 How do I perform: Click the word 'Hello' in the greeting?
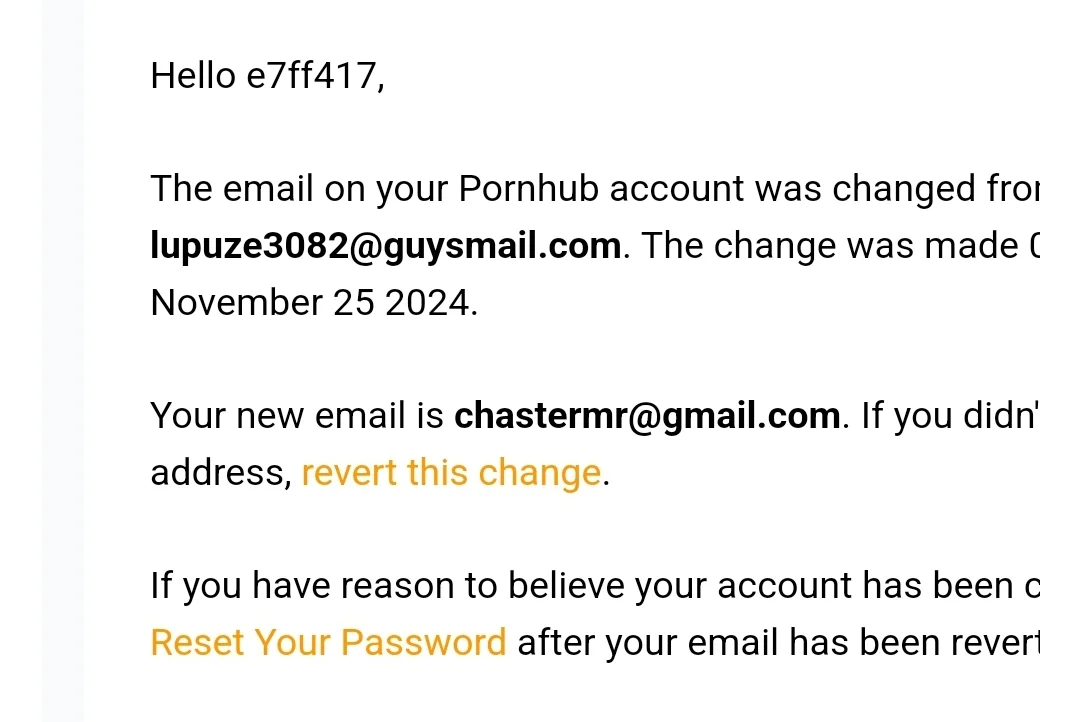pos(193,76)
